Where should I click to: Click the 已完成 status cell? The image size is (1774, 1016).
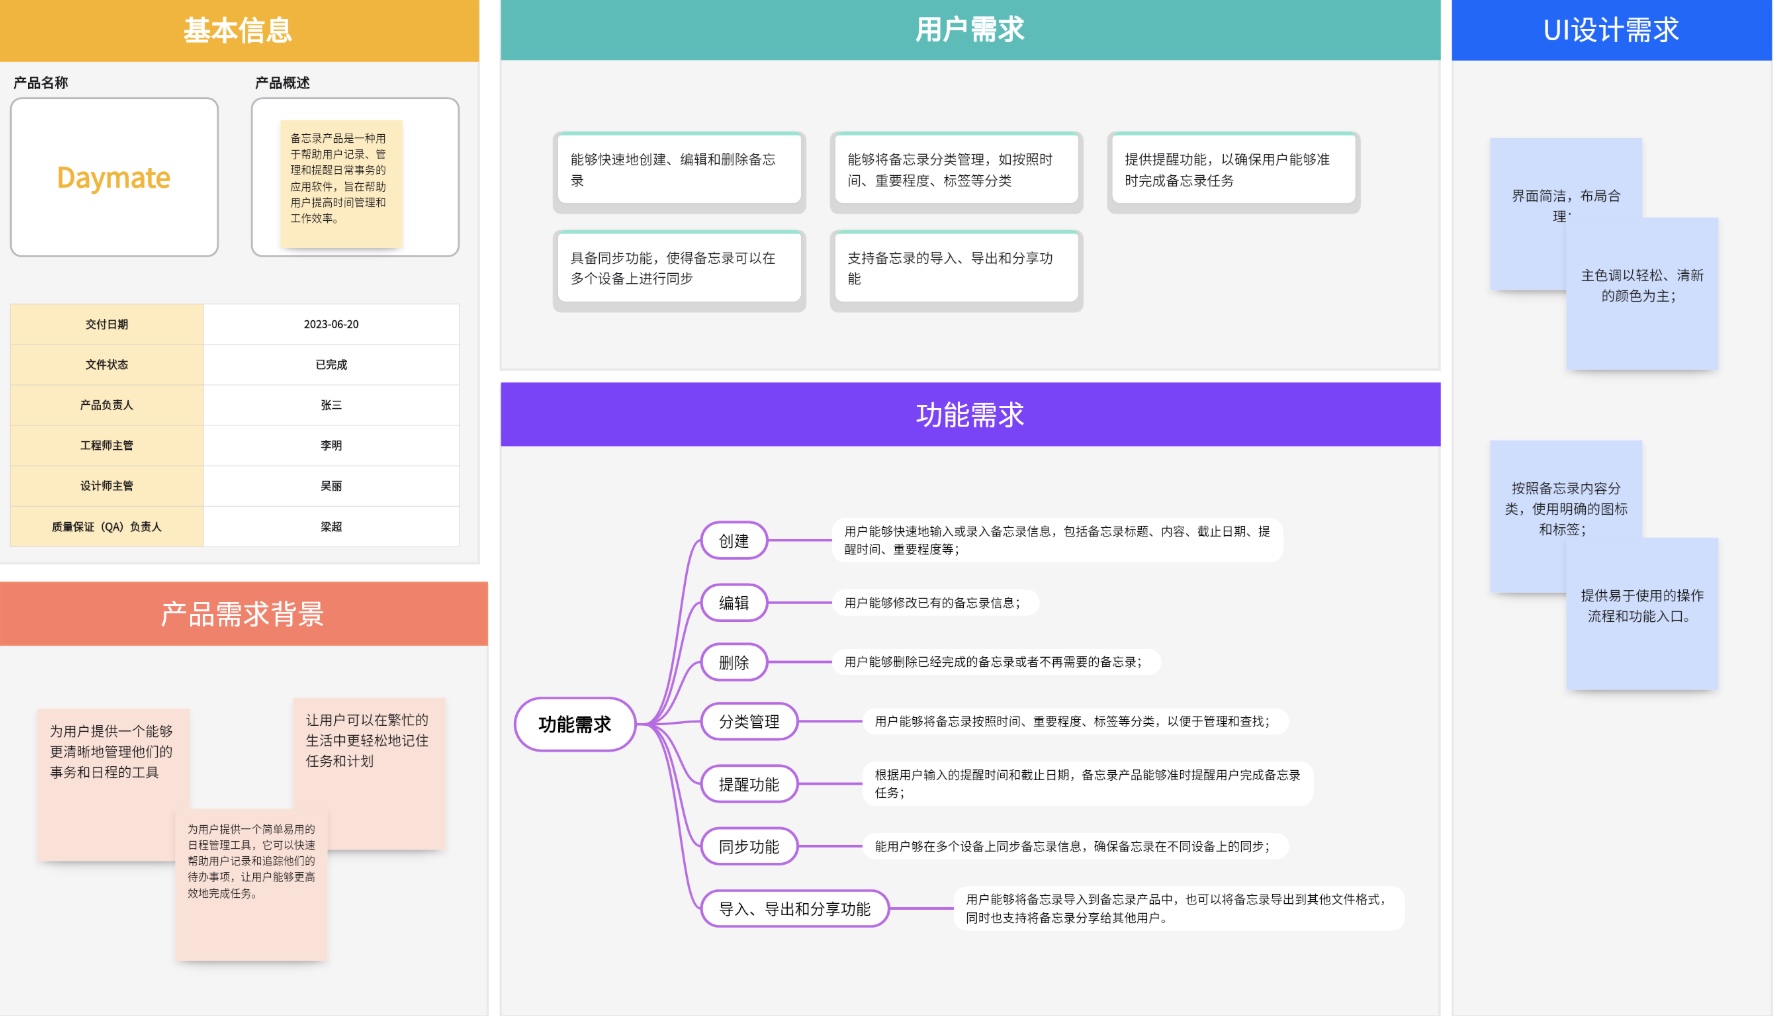331,365
